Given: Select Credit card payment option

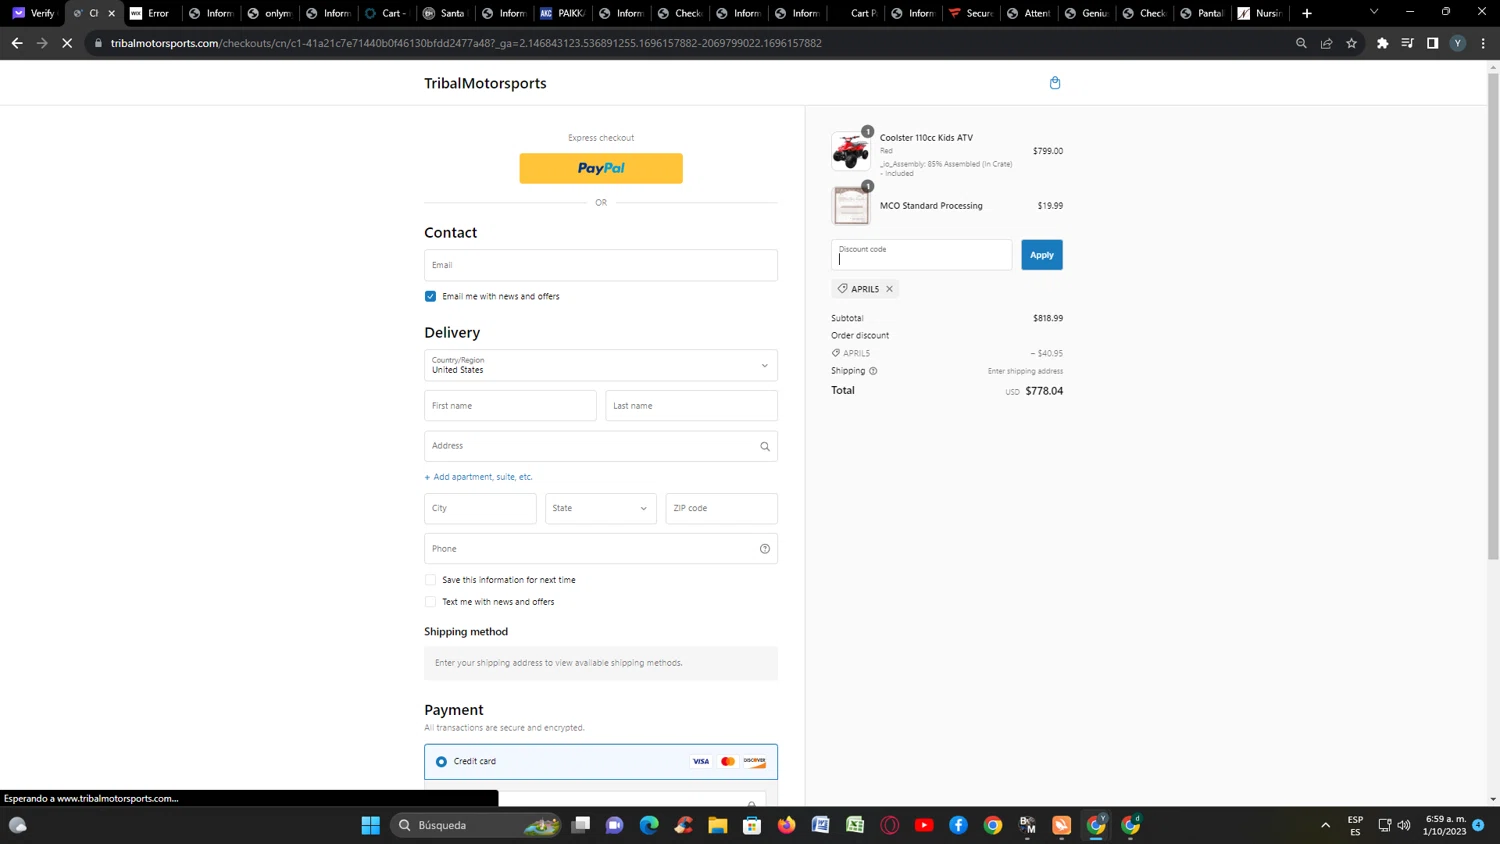Looking at the screenshot, I should [x=441, y=762].
